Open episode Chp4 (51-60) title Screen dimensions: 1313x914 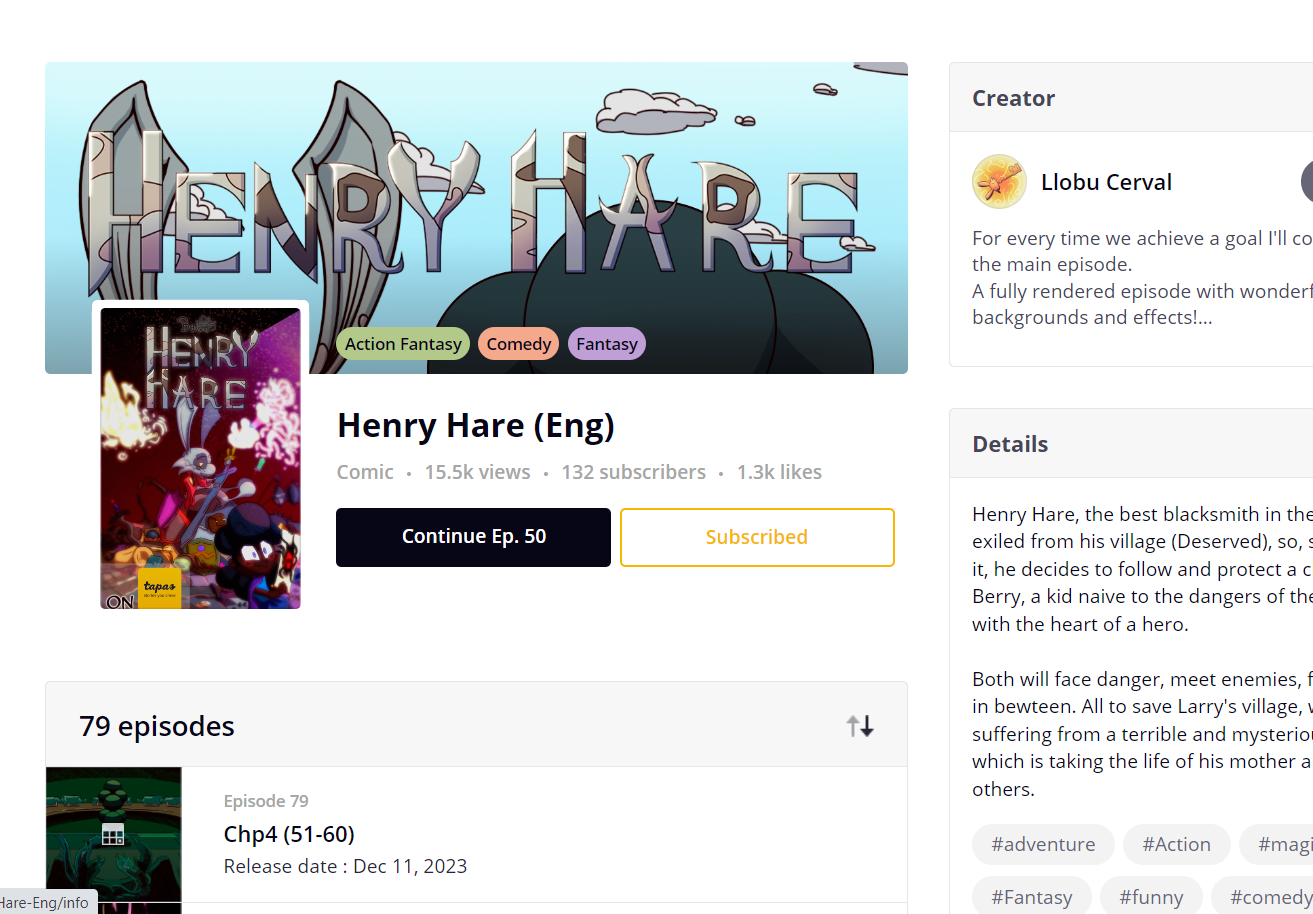(x=289, y=834)
